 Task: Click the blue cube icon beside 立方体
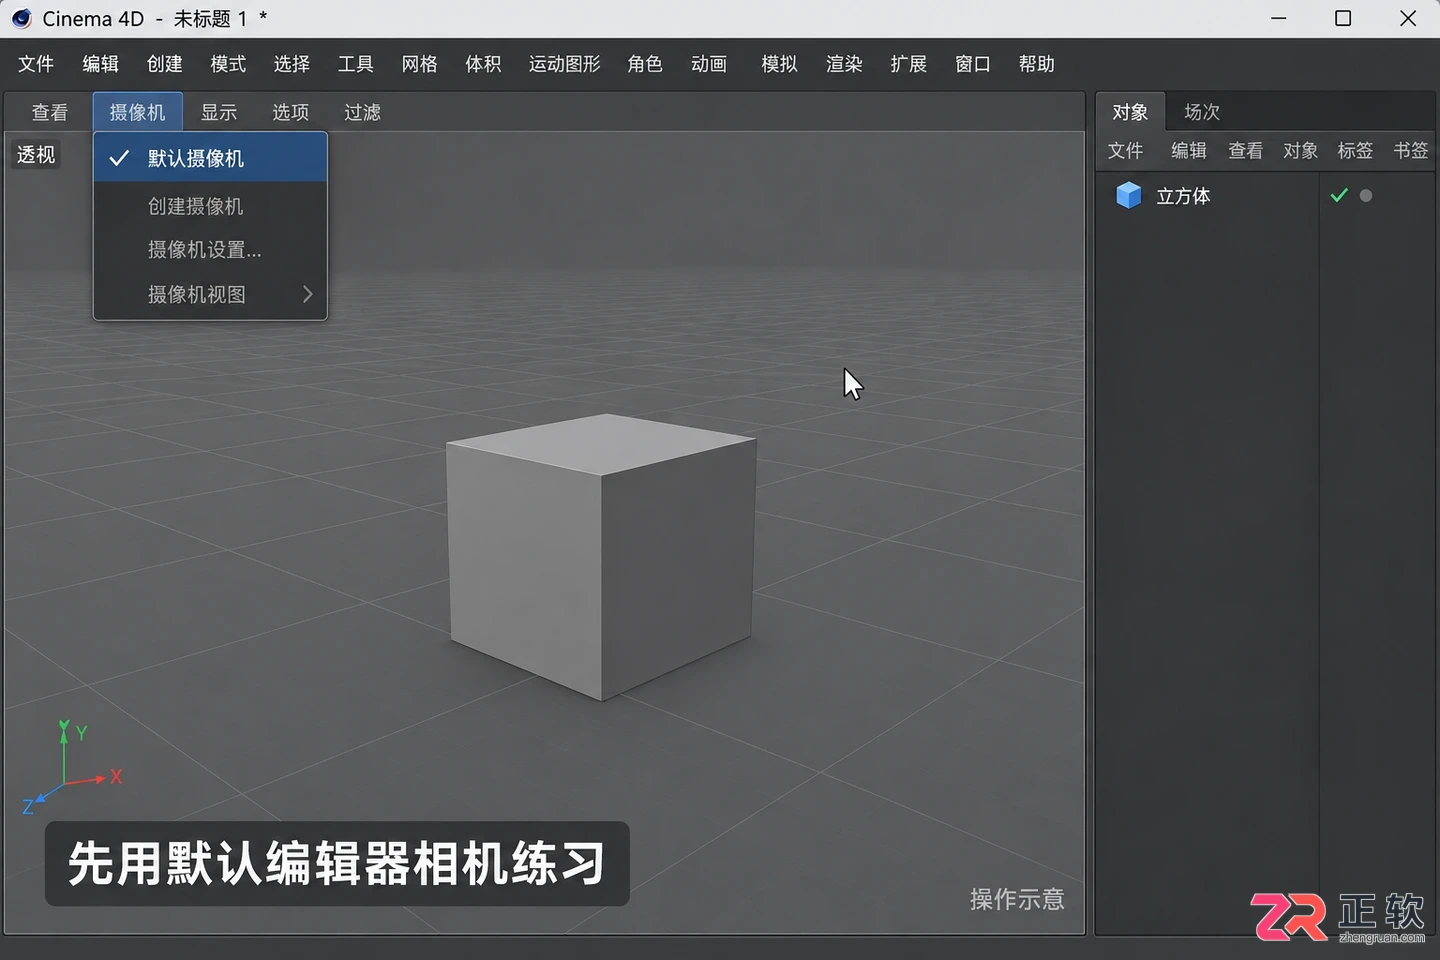(1129, 195)
